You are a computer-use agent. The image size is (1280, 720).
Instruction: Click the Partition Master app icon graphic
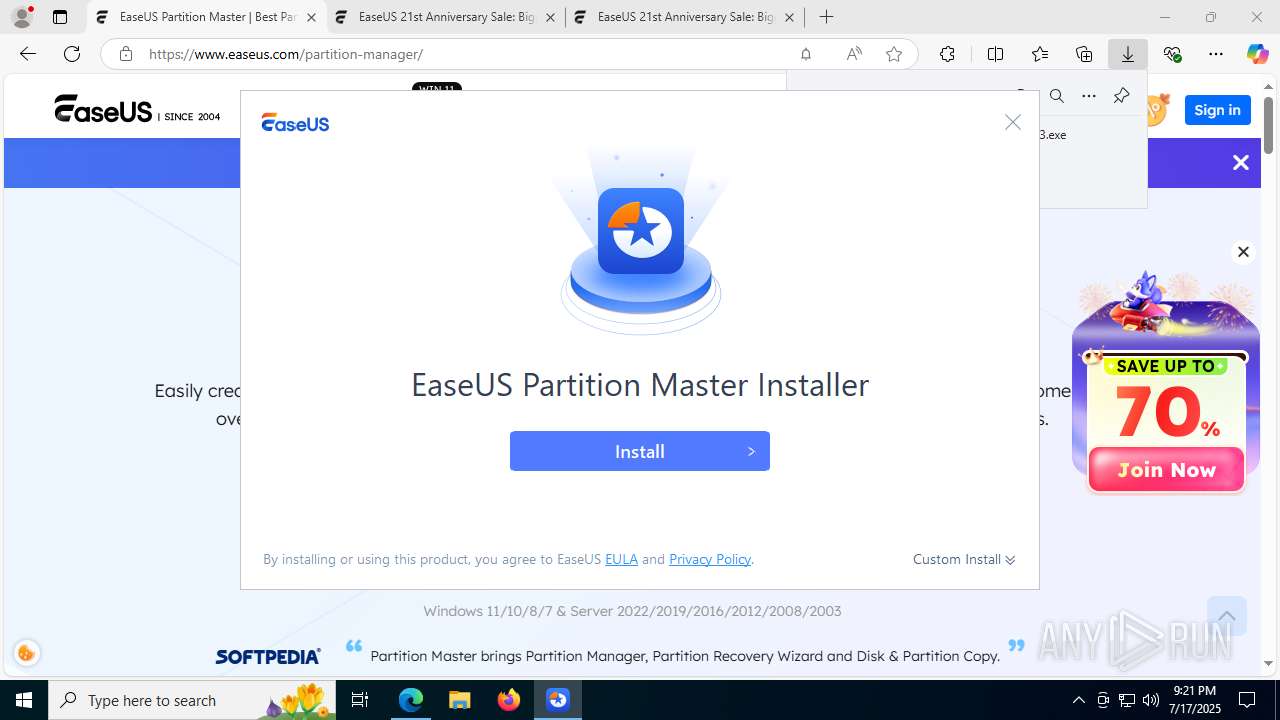click(x=641, y=231)
